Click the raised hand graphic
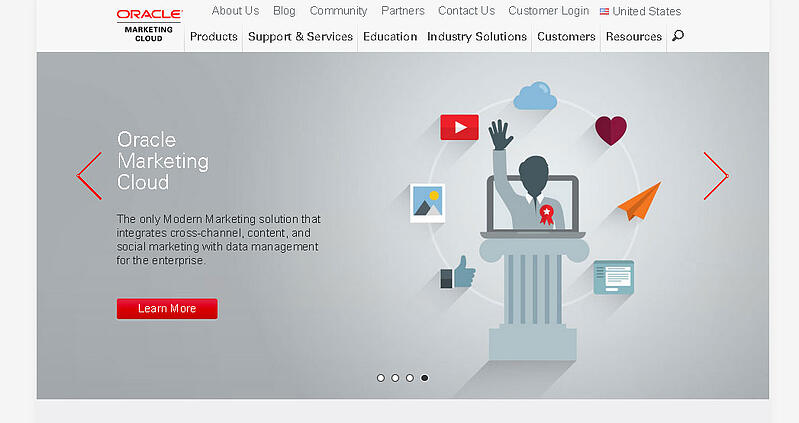799x423 pixels. [x=500, y=135]
